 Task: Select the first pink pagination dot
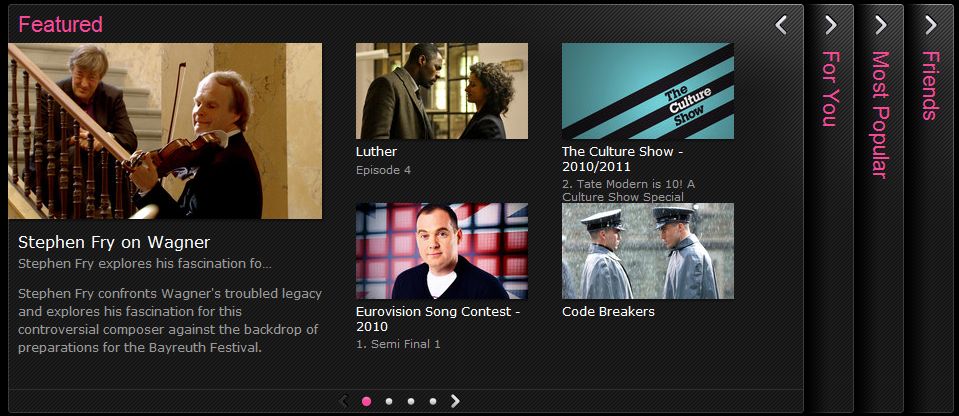[366, 401]
